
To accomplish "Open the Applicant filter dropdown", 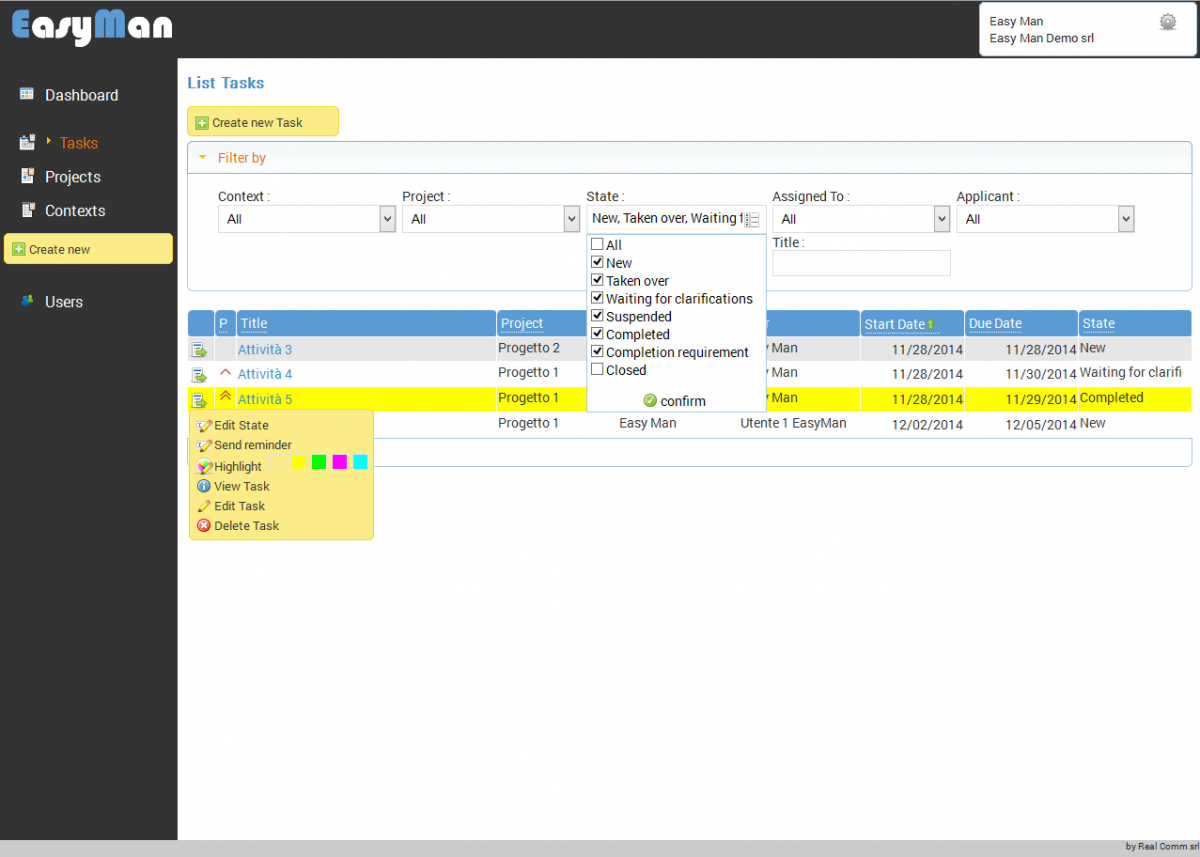I will click(x=1045, y=219).
